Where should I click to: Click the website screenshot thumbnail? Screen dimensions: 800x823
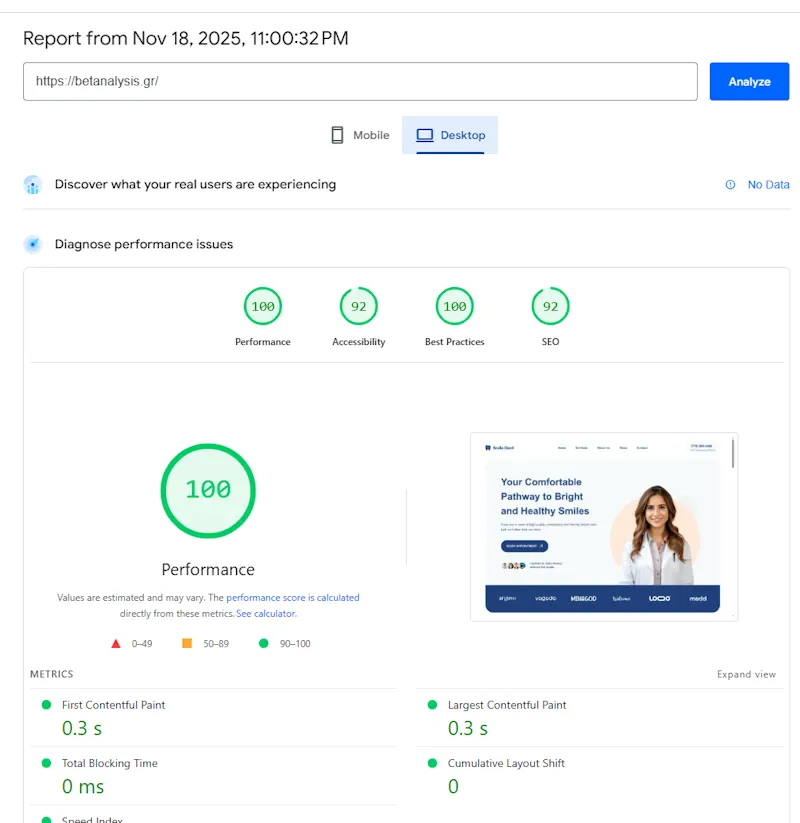(603, 527)
